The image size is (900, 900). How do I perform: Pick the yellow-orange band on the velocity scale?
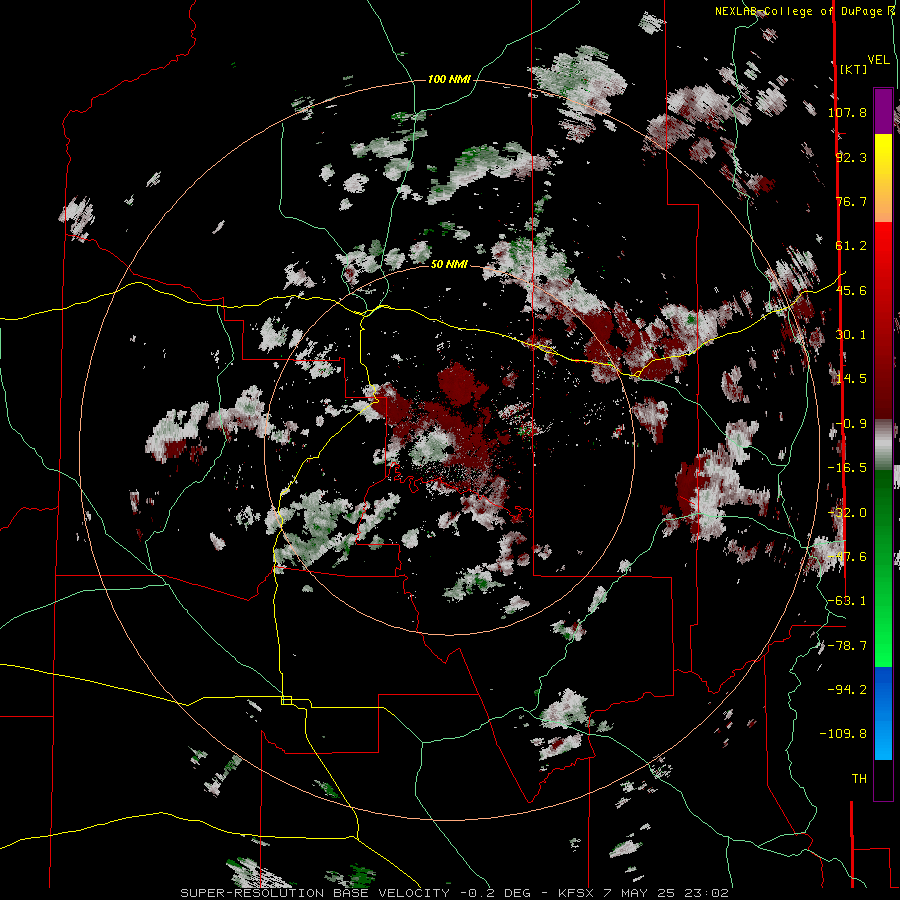pos(883,178)
